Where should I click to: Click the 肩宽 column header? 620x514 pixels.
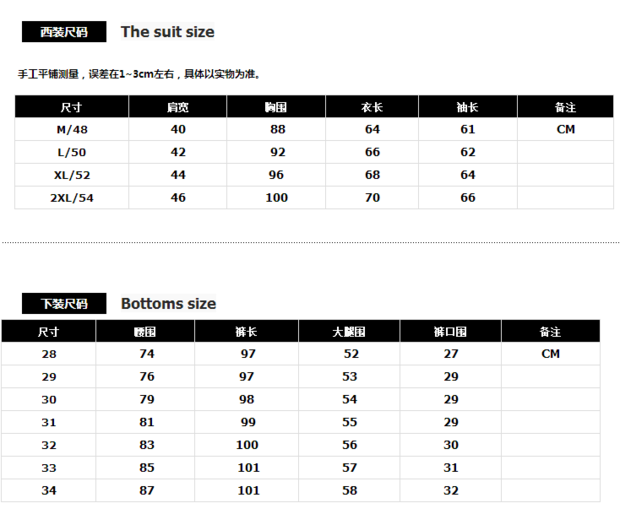[178, 107]
